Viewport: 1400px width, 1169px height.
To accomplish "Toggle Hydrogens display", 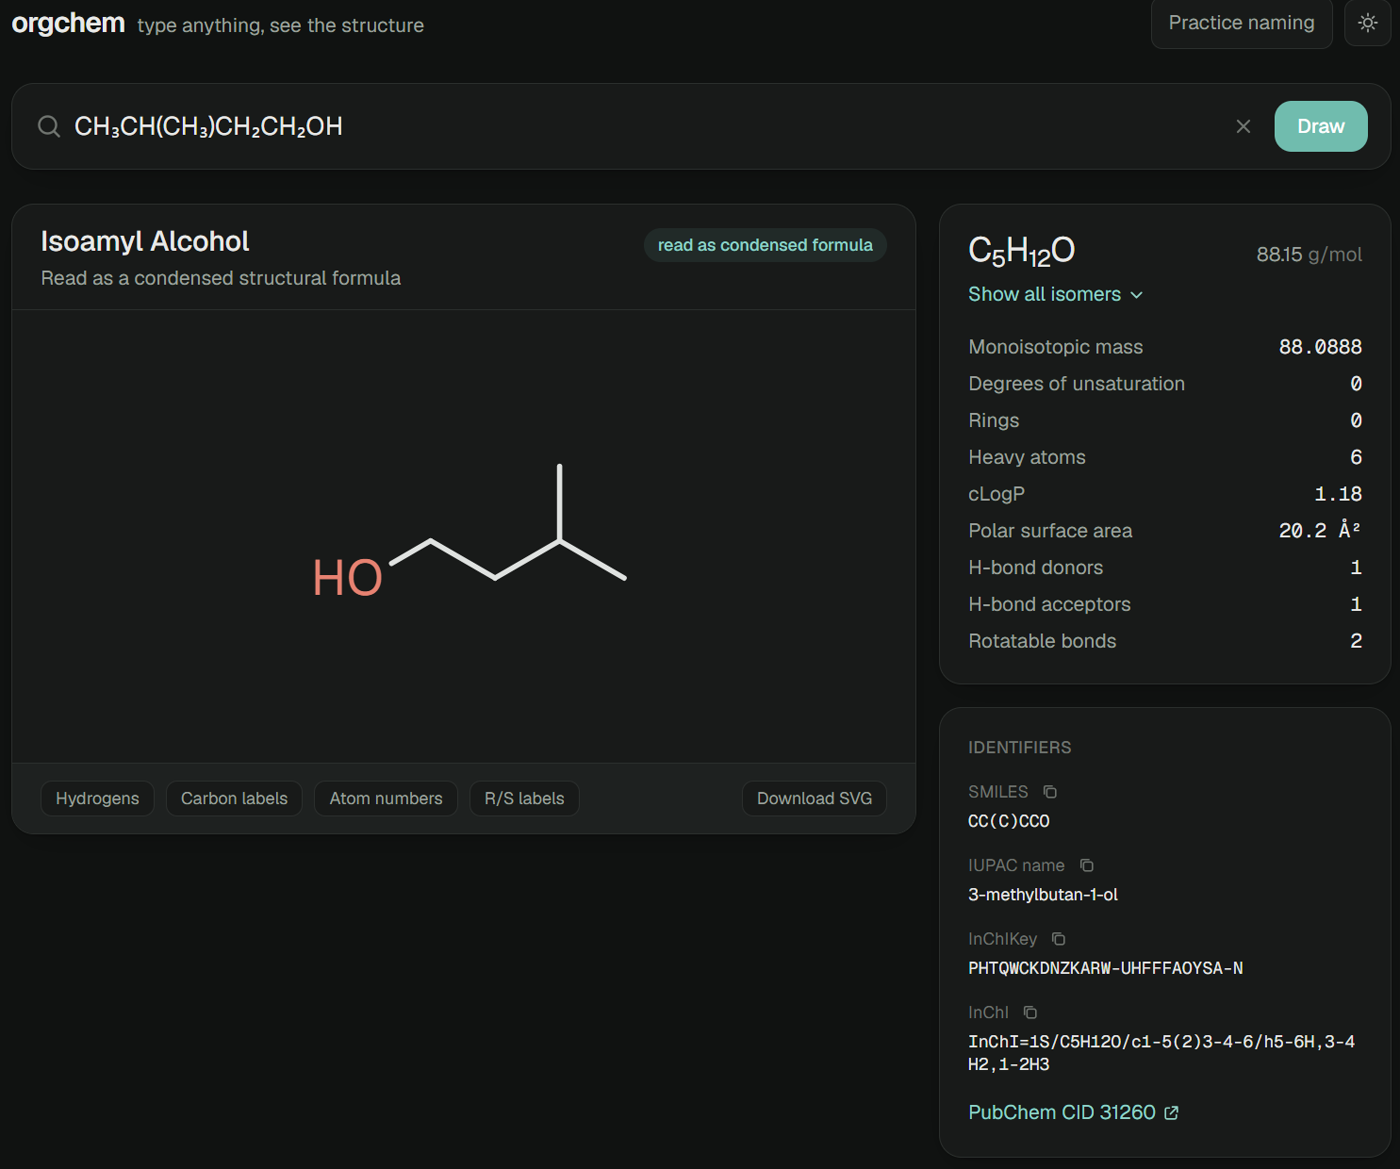I will click(97, 798).
